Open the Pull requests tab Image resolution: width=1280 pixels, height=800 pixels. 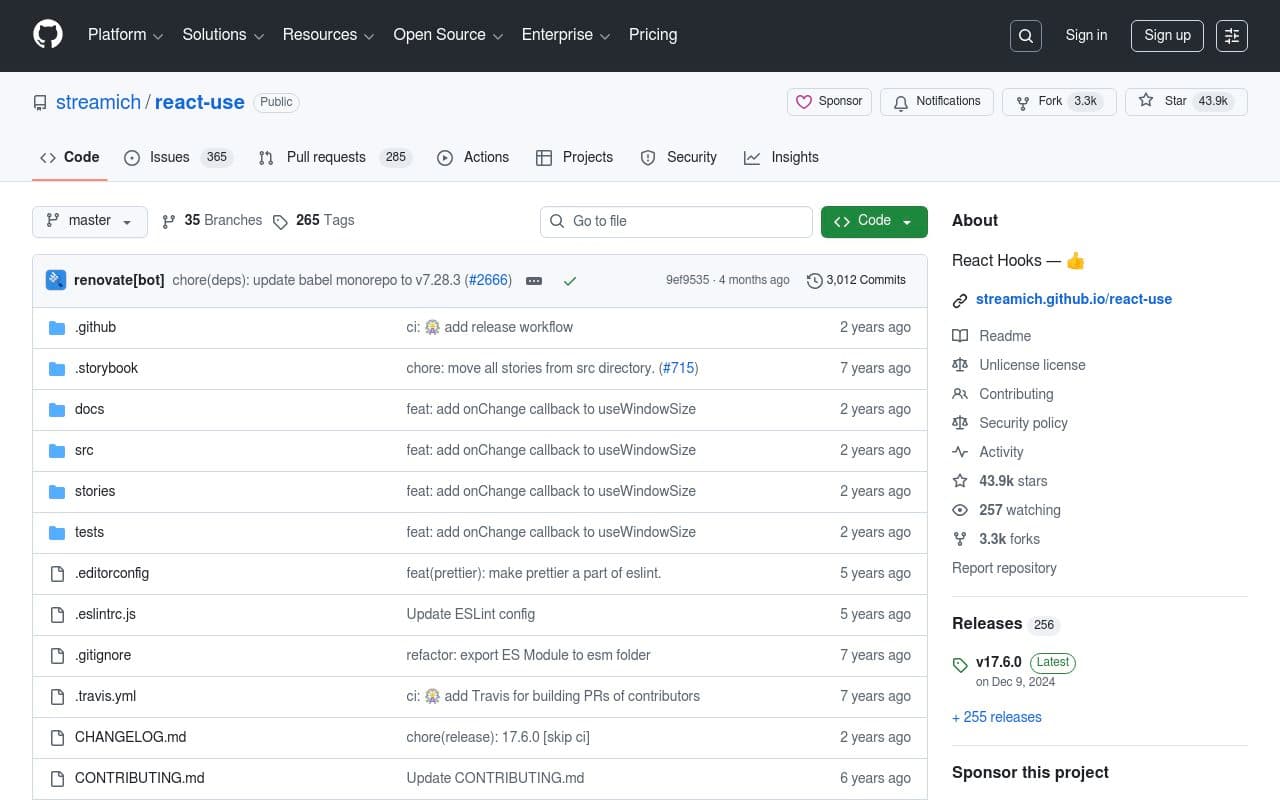(325, 157)
